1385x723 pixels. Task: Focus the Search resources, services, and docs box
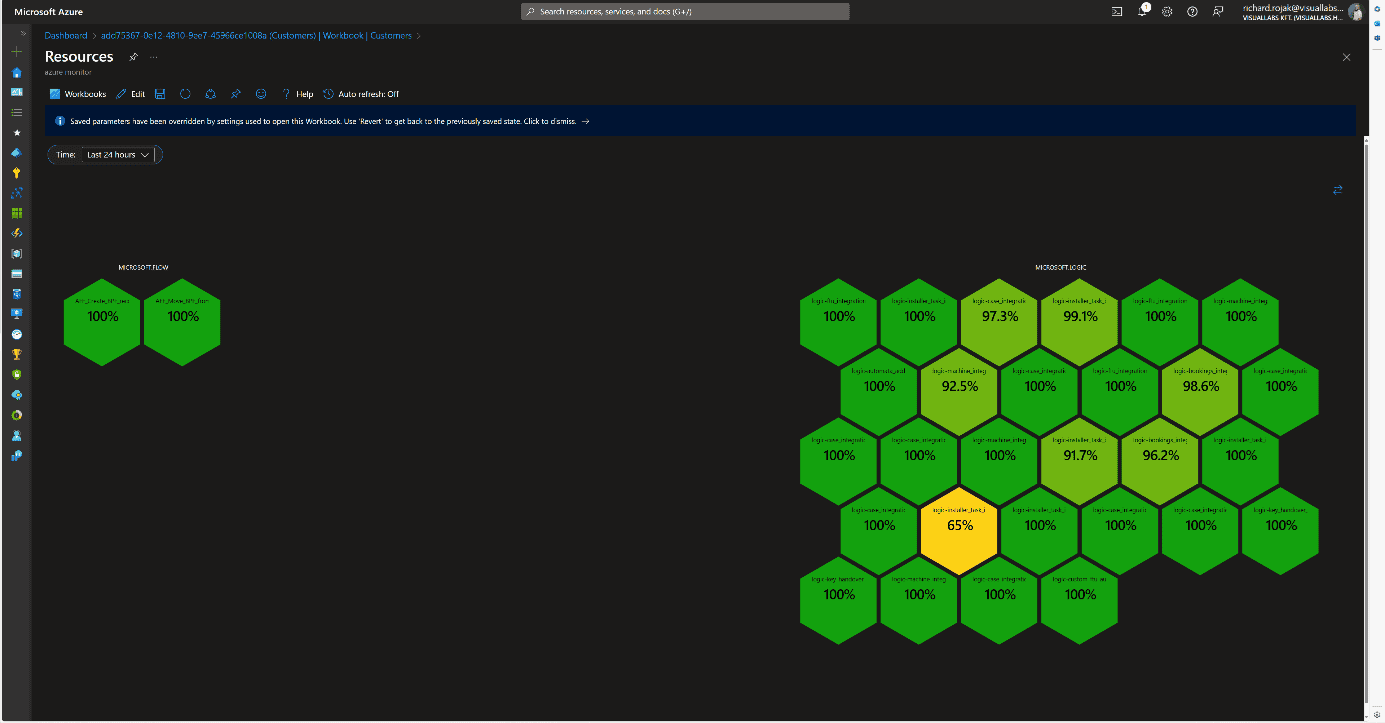tap(685, 11)
